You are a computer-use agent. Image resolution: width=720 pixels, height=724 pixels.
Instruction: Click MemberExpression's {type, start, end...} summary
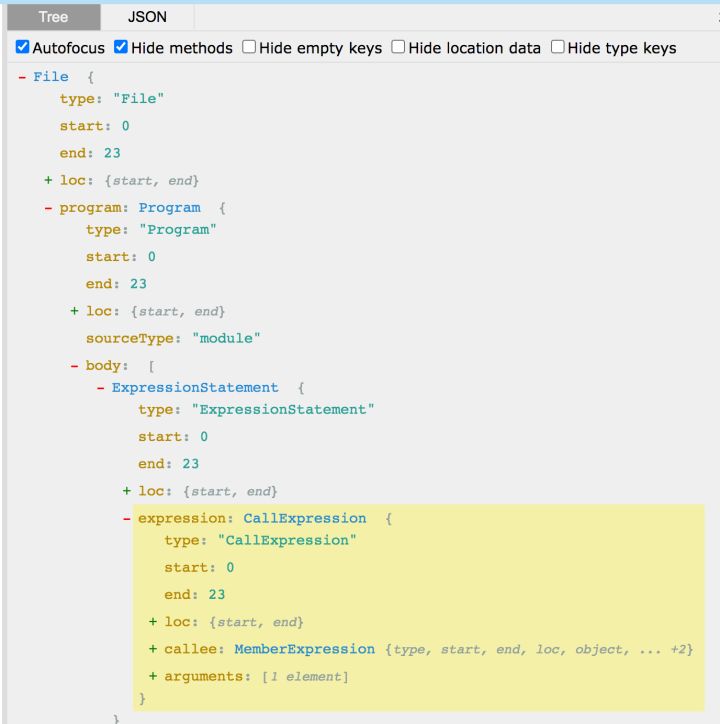(539, 650)
